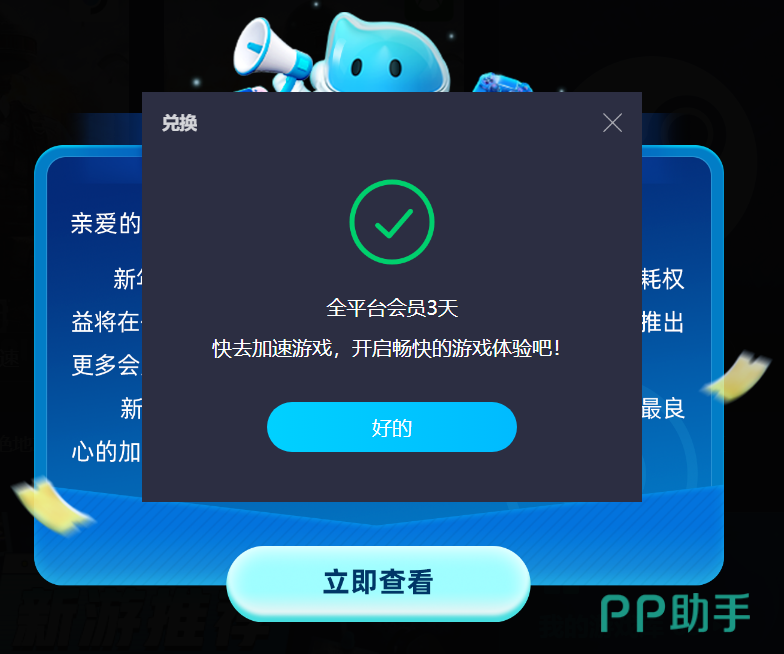This screenshot has width=784, height=654.
Task: Click the yellow ticket on the right
Action: pyautogui.click(x=736, y=377)
